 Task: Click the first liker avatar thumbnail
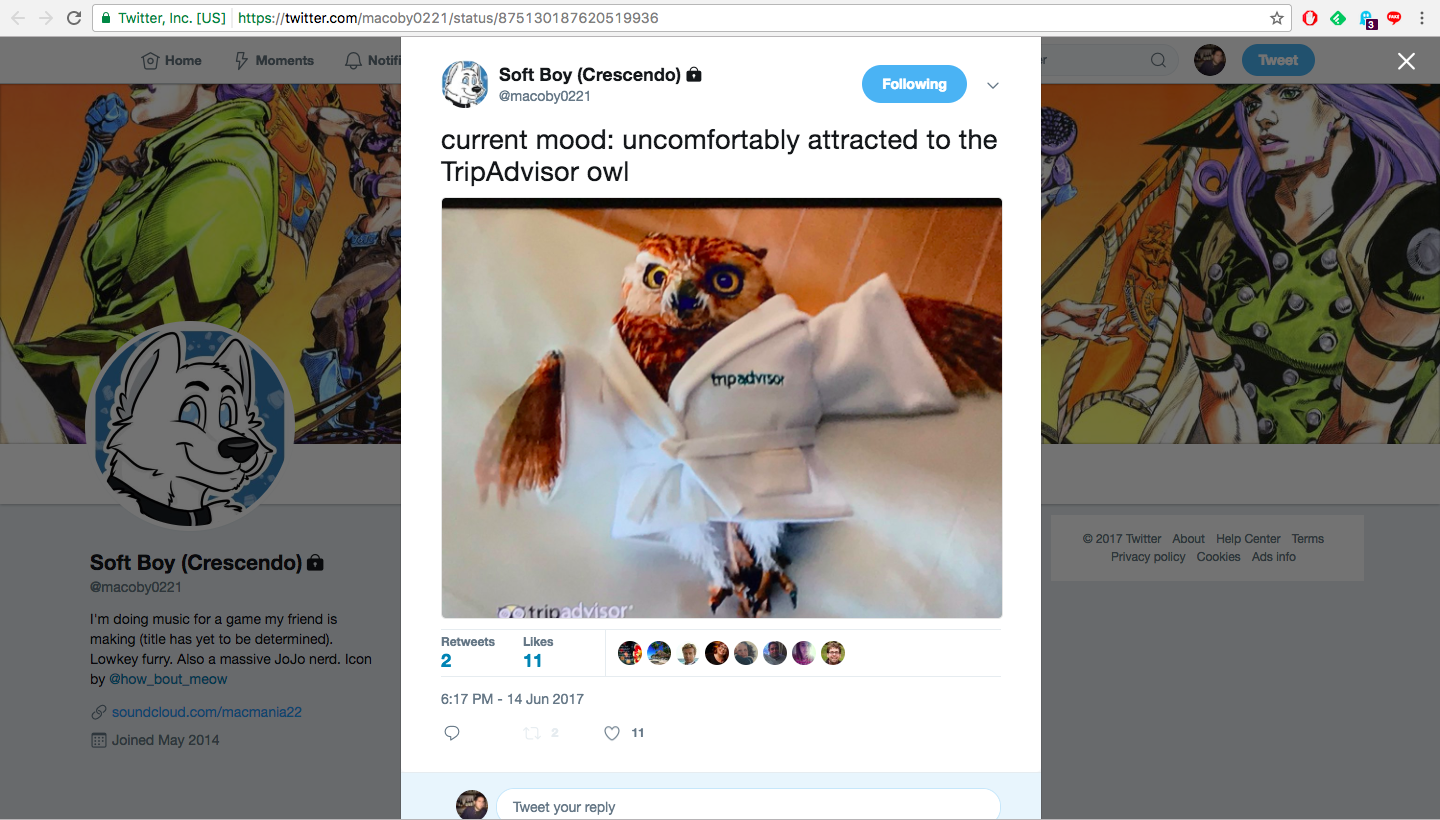[x=630, y=653]
